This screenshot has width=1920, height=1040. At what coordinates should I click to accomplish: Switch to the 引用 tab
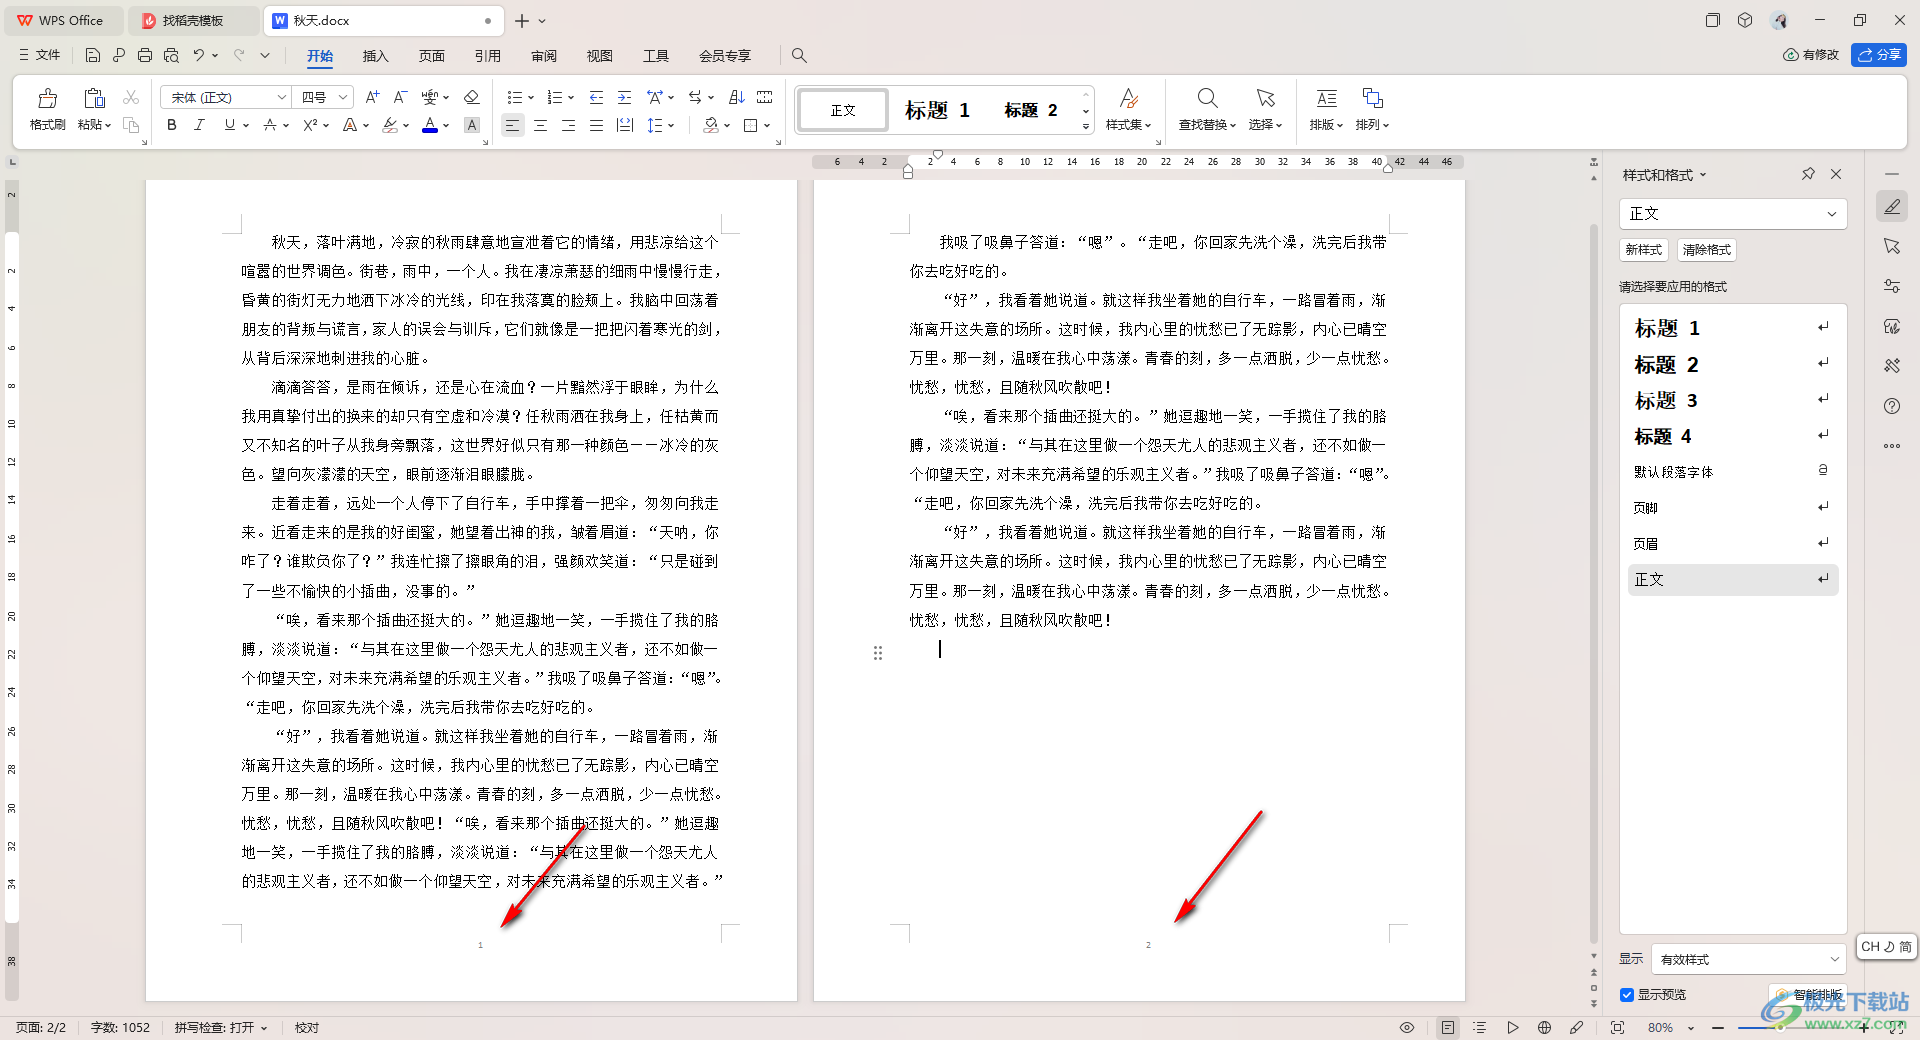pyautogui.click(x=488, y=56)
